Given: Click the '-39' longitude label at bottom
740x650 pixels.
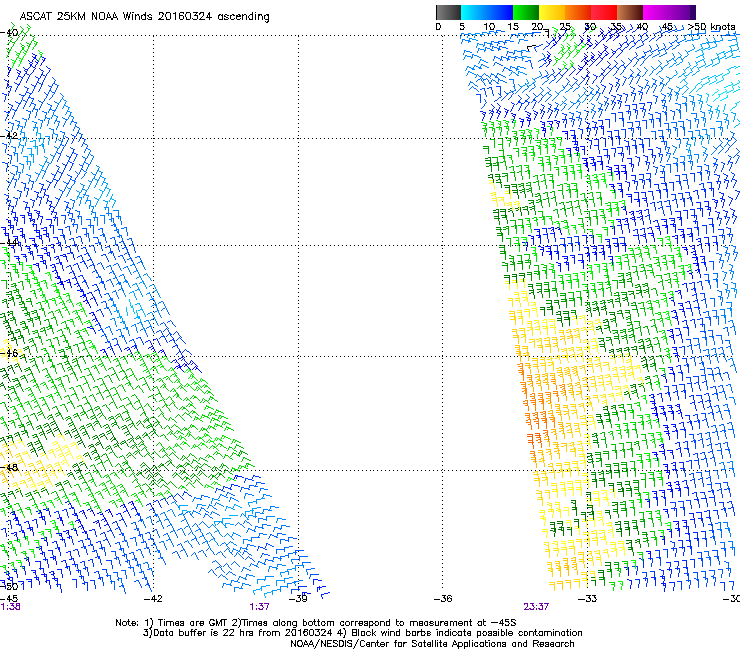Looking at the screenshot, I should coord(298,599).
